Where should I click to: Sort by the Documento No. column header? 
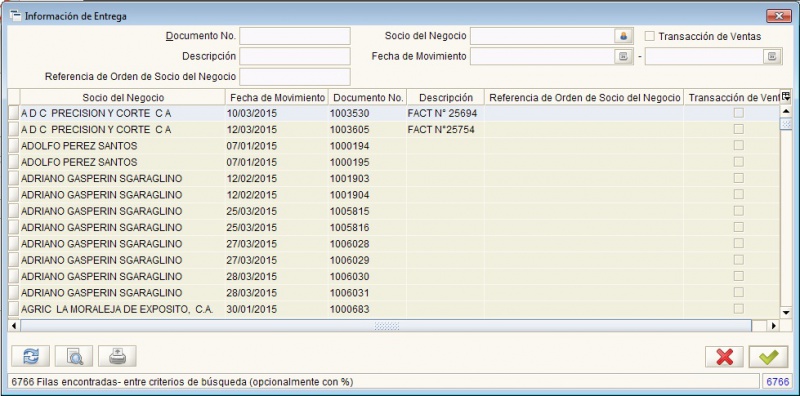point(367,97)
